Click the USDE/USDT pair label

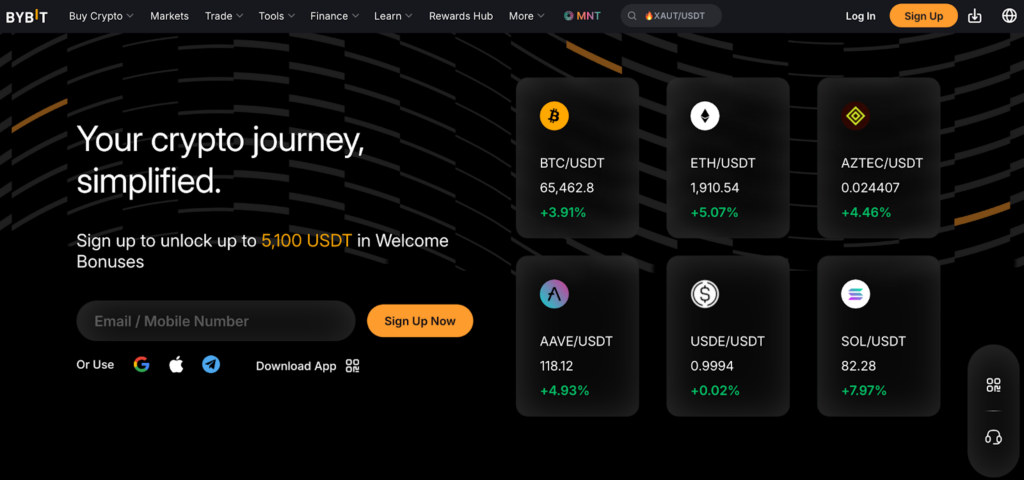pyautogui.click(x=728, y=341)
